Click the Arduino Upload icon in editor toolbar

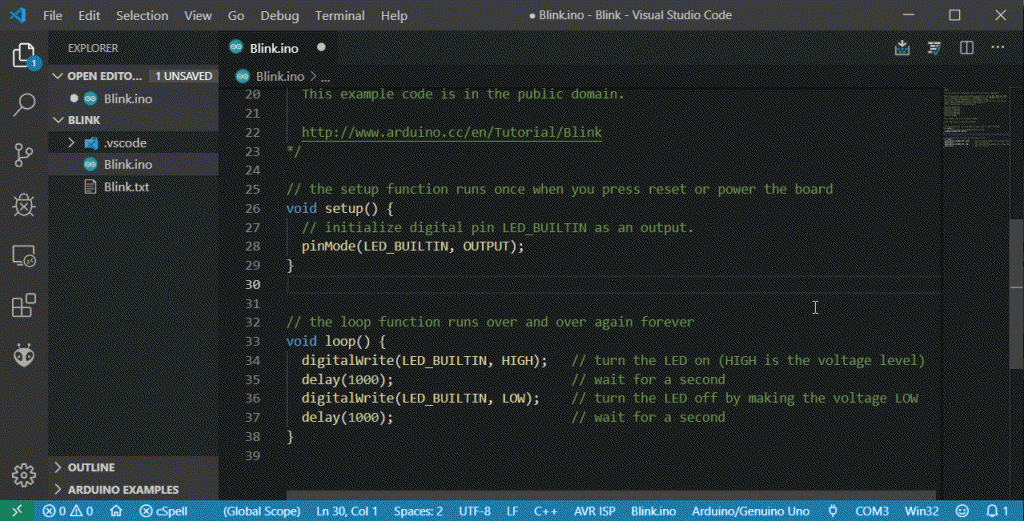click(903, 47)
